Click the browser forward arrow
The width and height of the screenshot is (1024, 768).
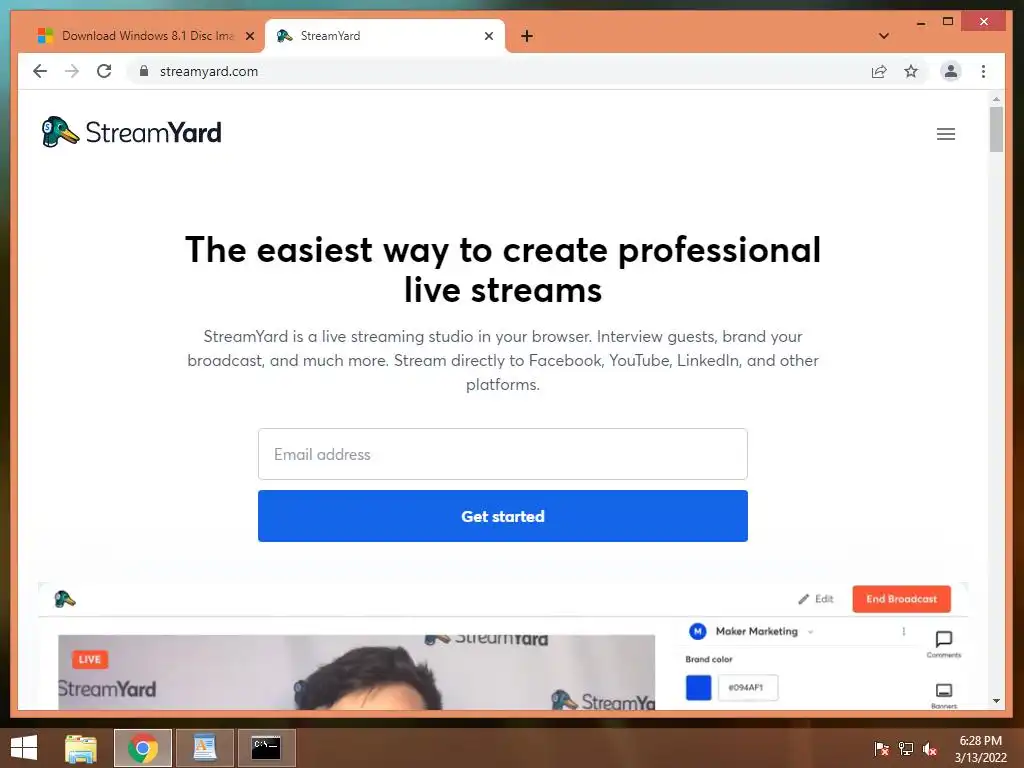[72, 71]
